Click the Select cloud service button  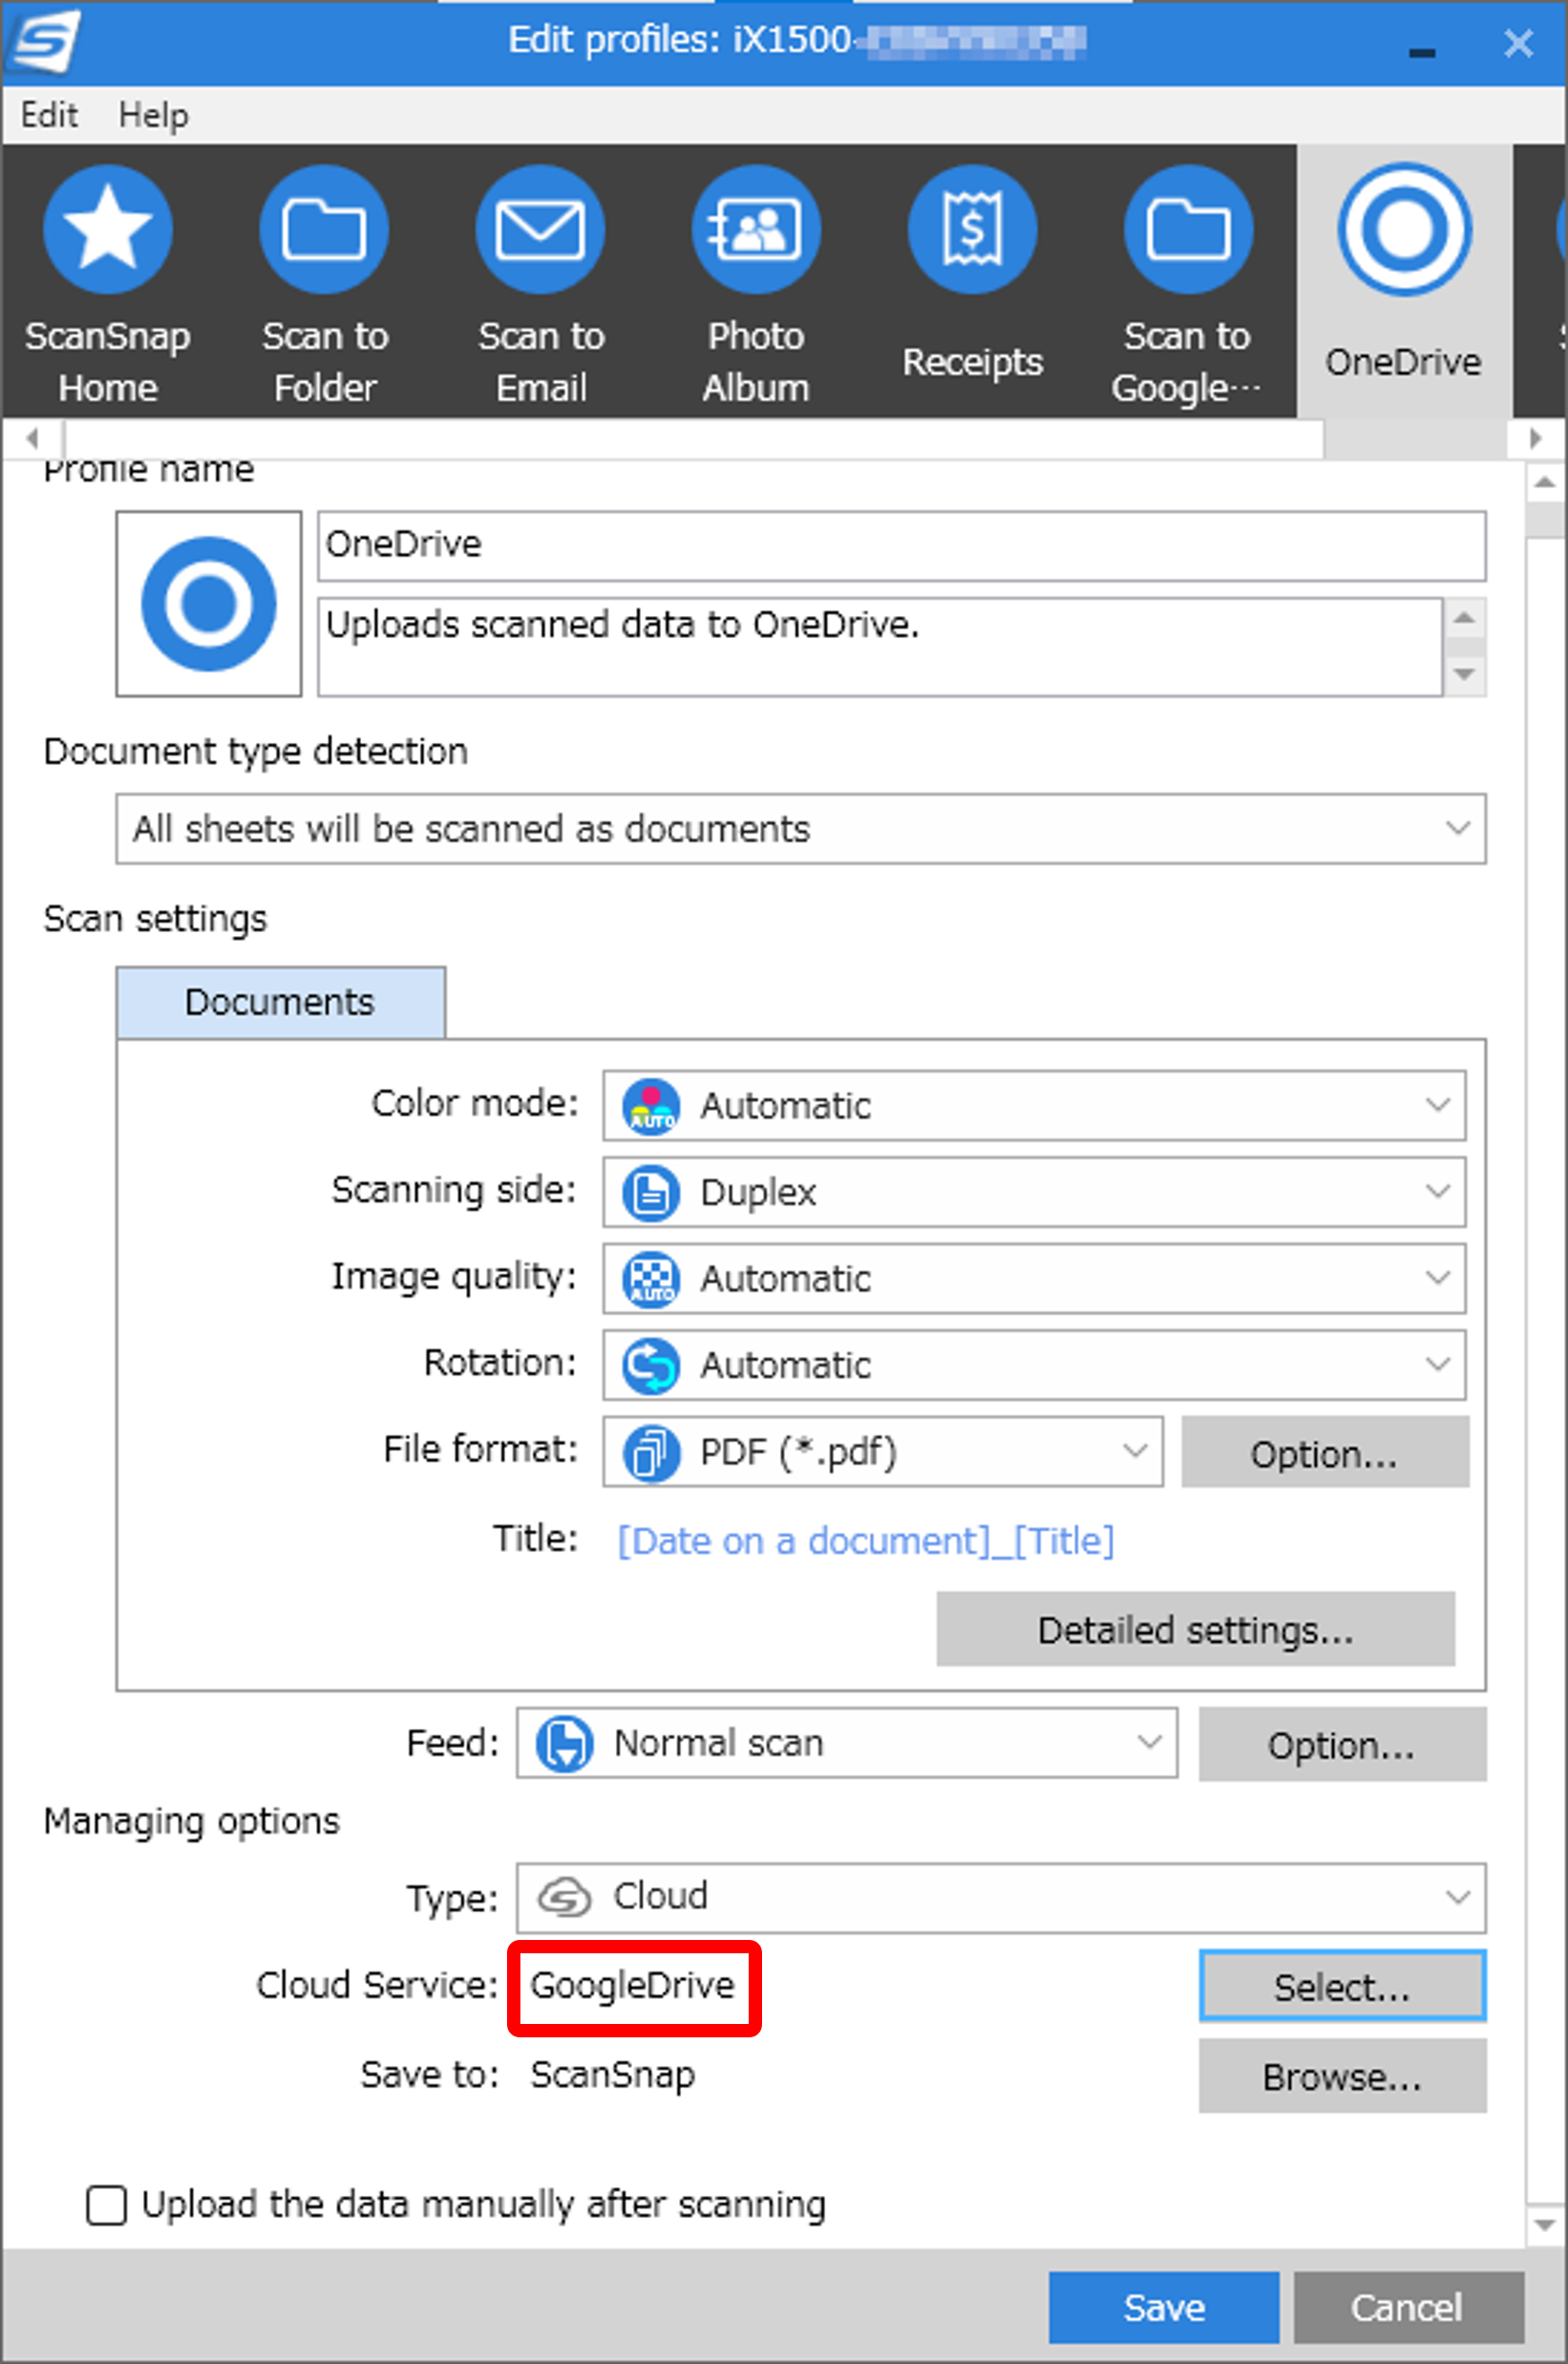click(1342, 1986)
